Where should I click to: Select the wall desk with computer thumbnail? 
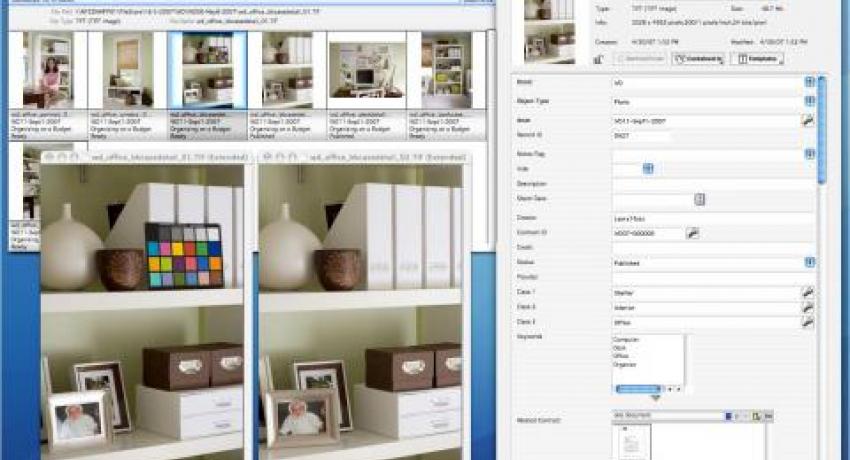[366, 70]
